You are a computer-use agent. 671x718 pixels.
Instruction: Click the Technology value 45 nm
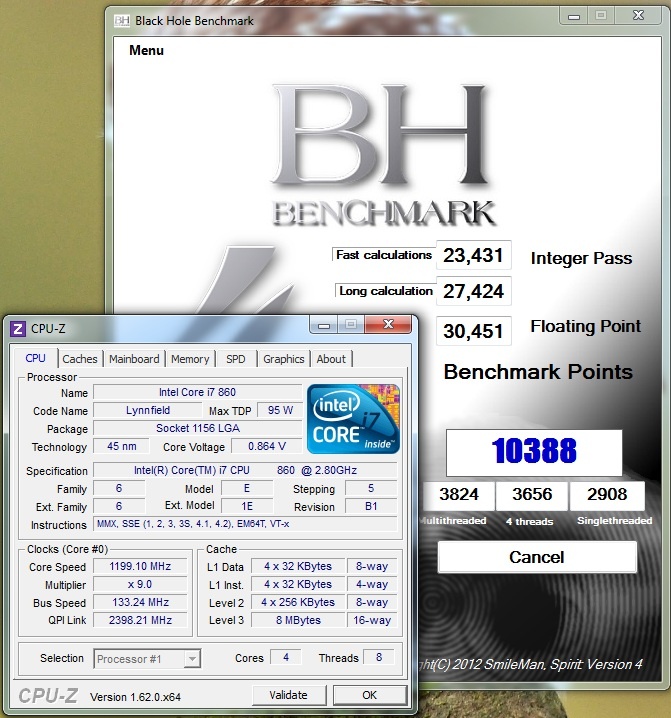coord(121,446)
